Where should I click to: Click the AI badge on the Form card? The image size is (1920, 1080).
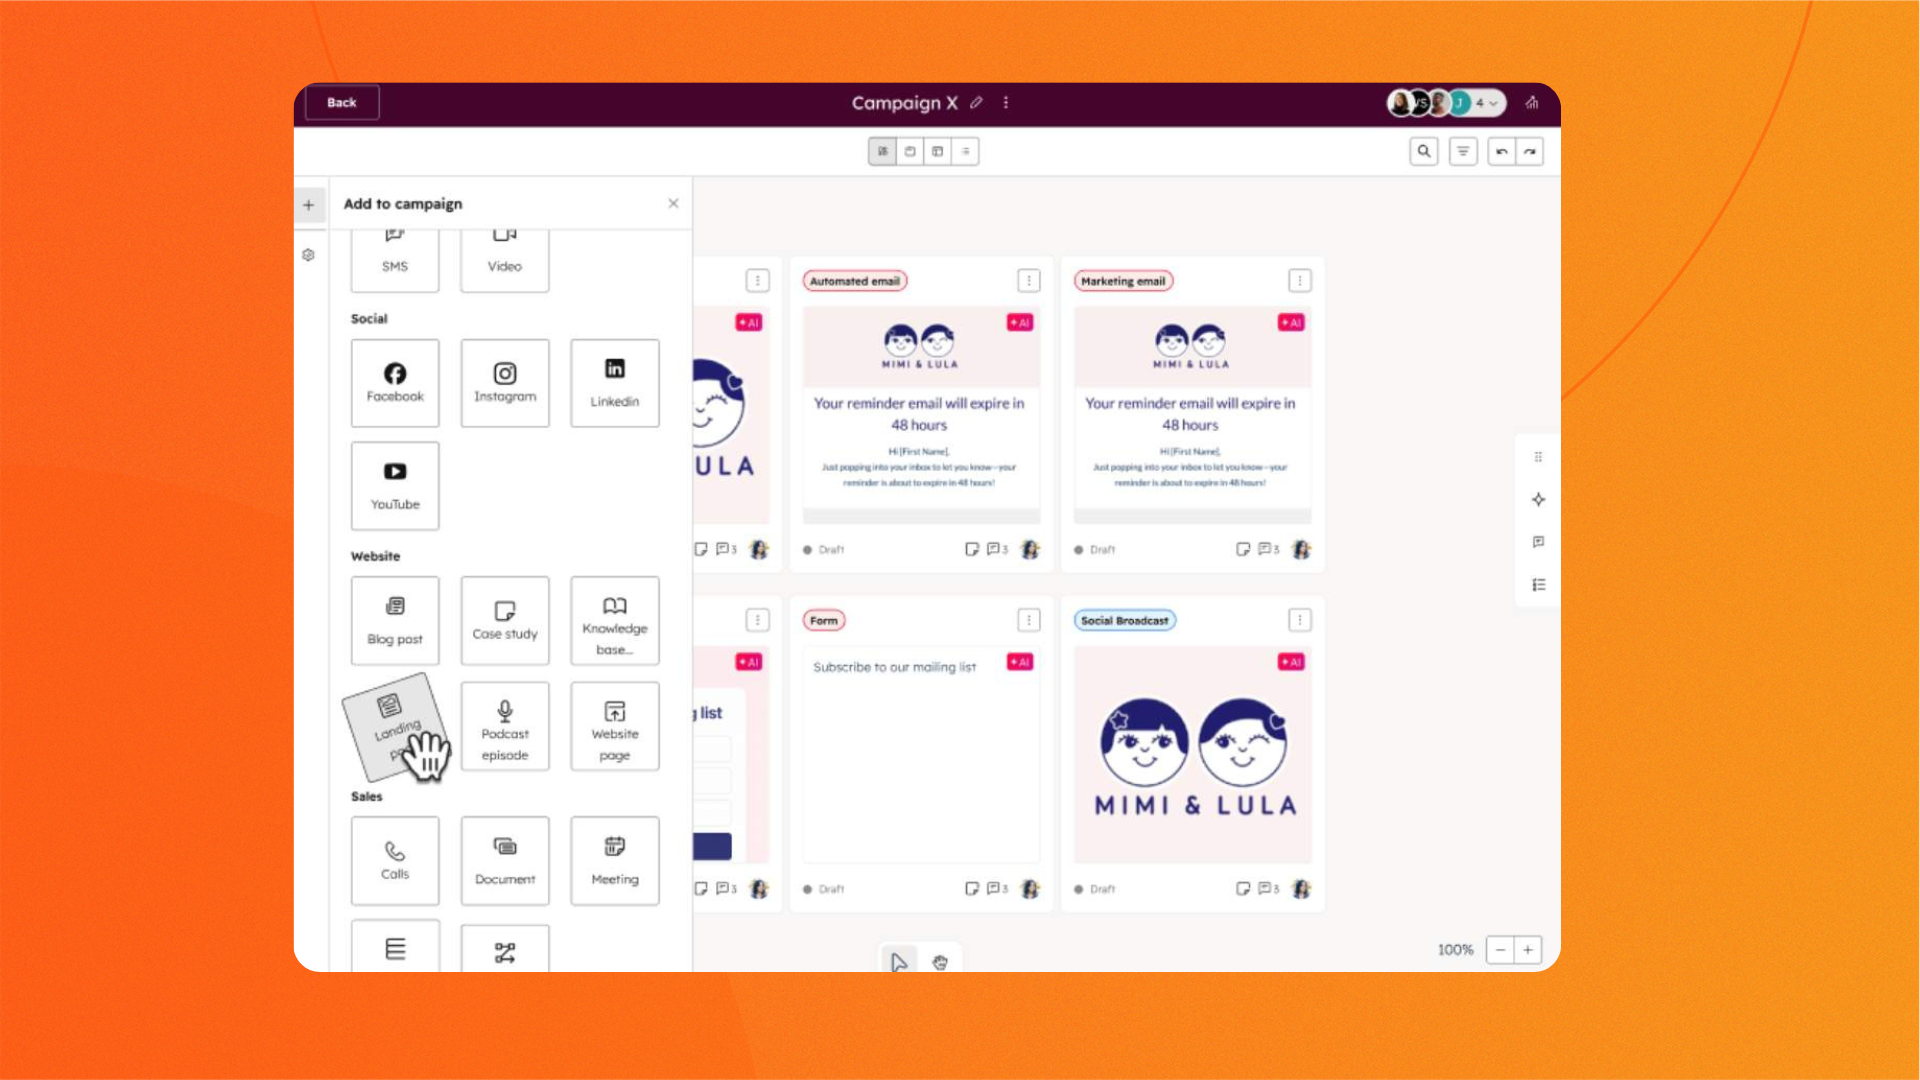(1020, 662)
